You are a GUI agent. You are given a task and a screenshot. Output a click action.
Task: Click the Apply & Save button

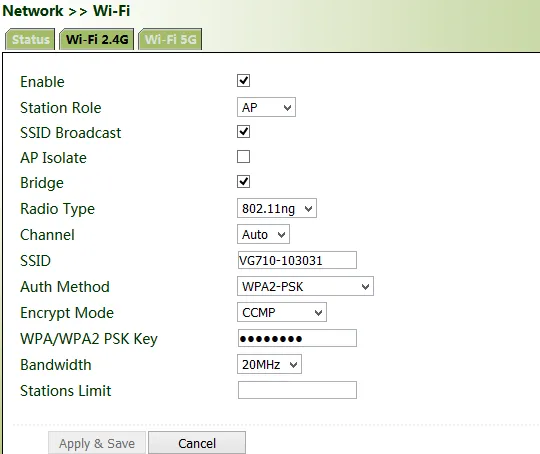(97, 443)
